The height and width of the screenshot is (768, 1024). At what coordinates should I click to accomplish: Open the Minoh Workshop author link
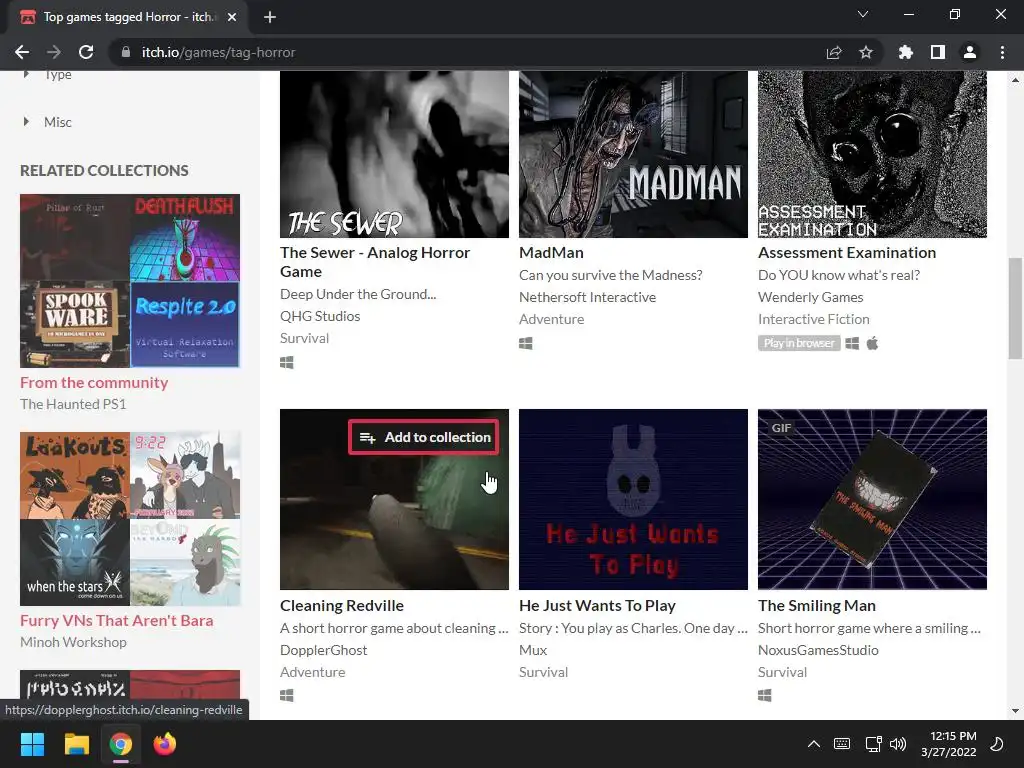tap(73, 642)
